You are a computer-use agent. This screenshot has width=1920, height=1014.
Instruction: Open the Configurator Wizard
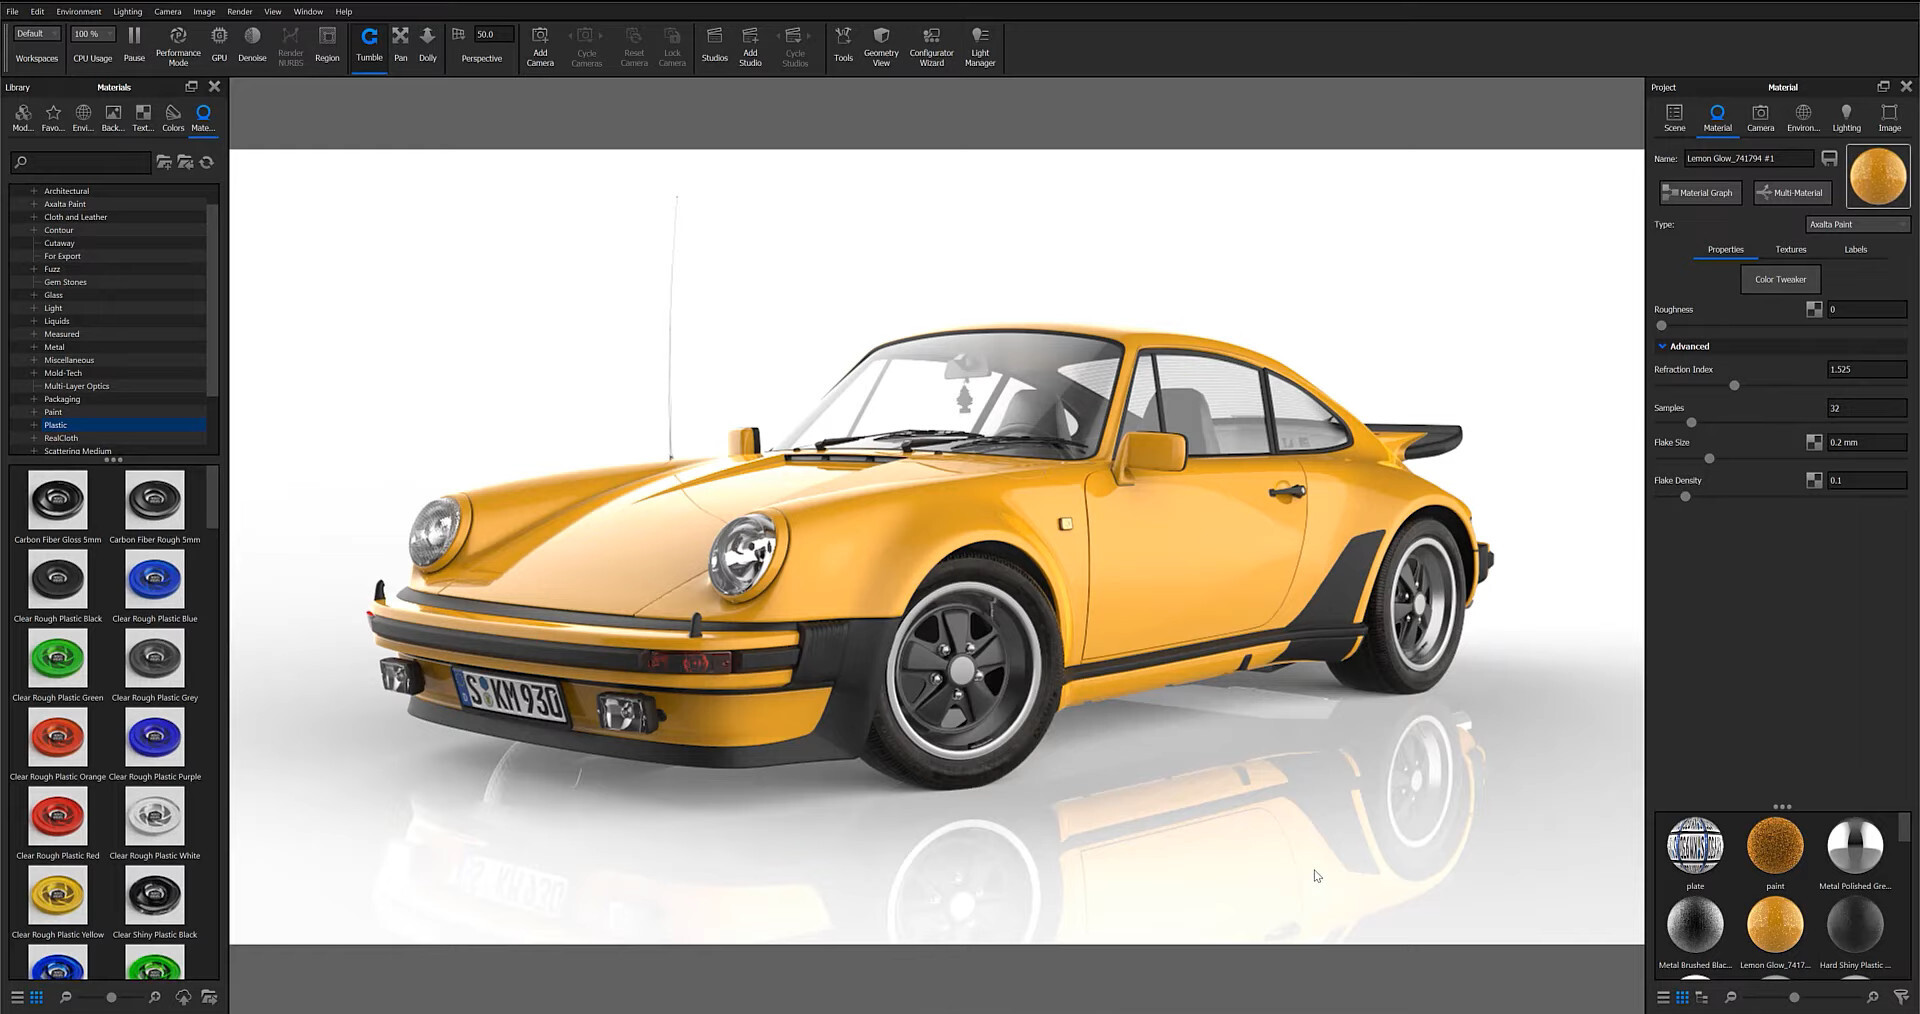pyautogui.click(x=930, y=45)
